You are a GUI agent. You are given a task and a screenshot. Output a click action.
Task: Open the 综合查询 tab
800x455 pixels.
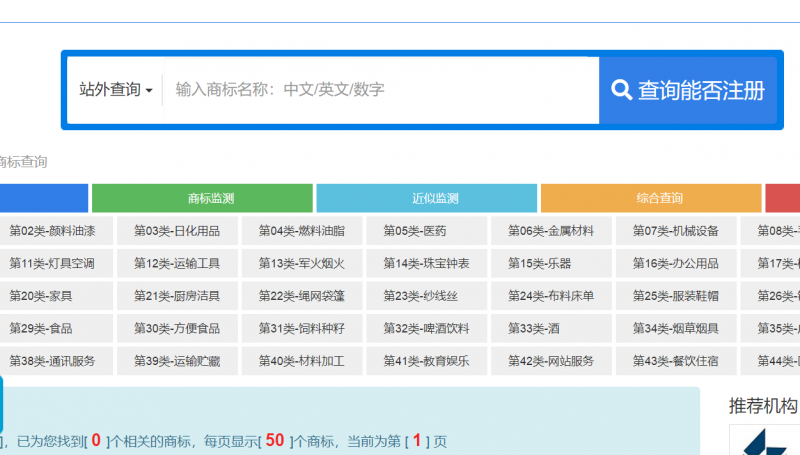[651, 198]
